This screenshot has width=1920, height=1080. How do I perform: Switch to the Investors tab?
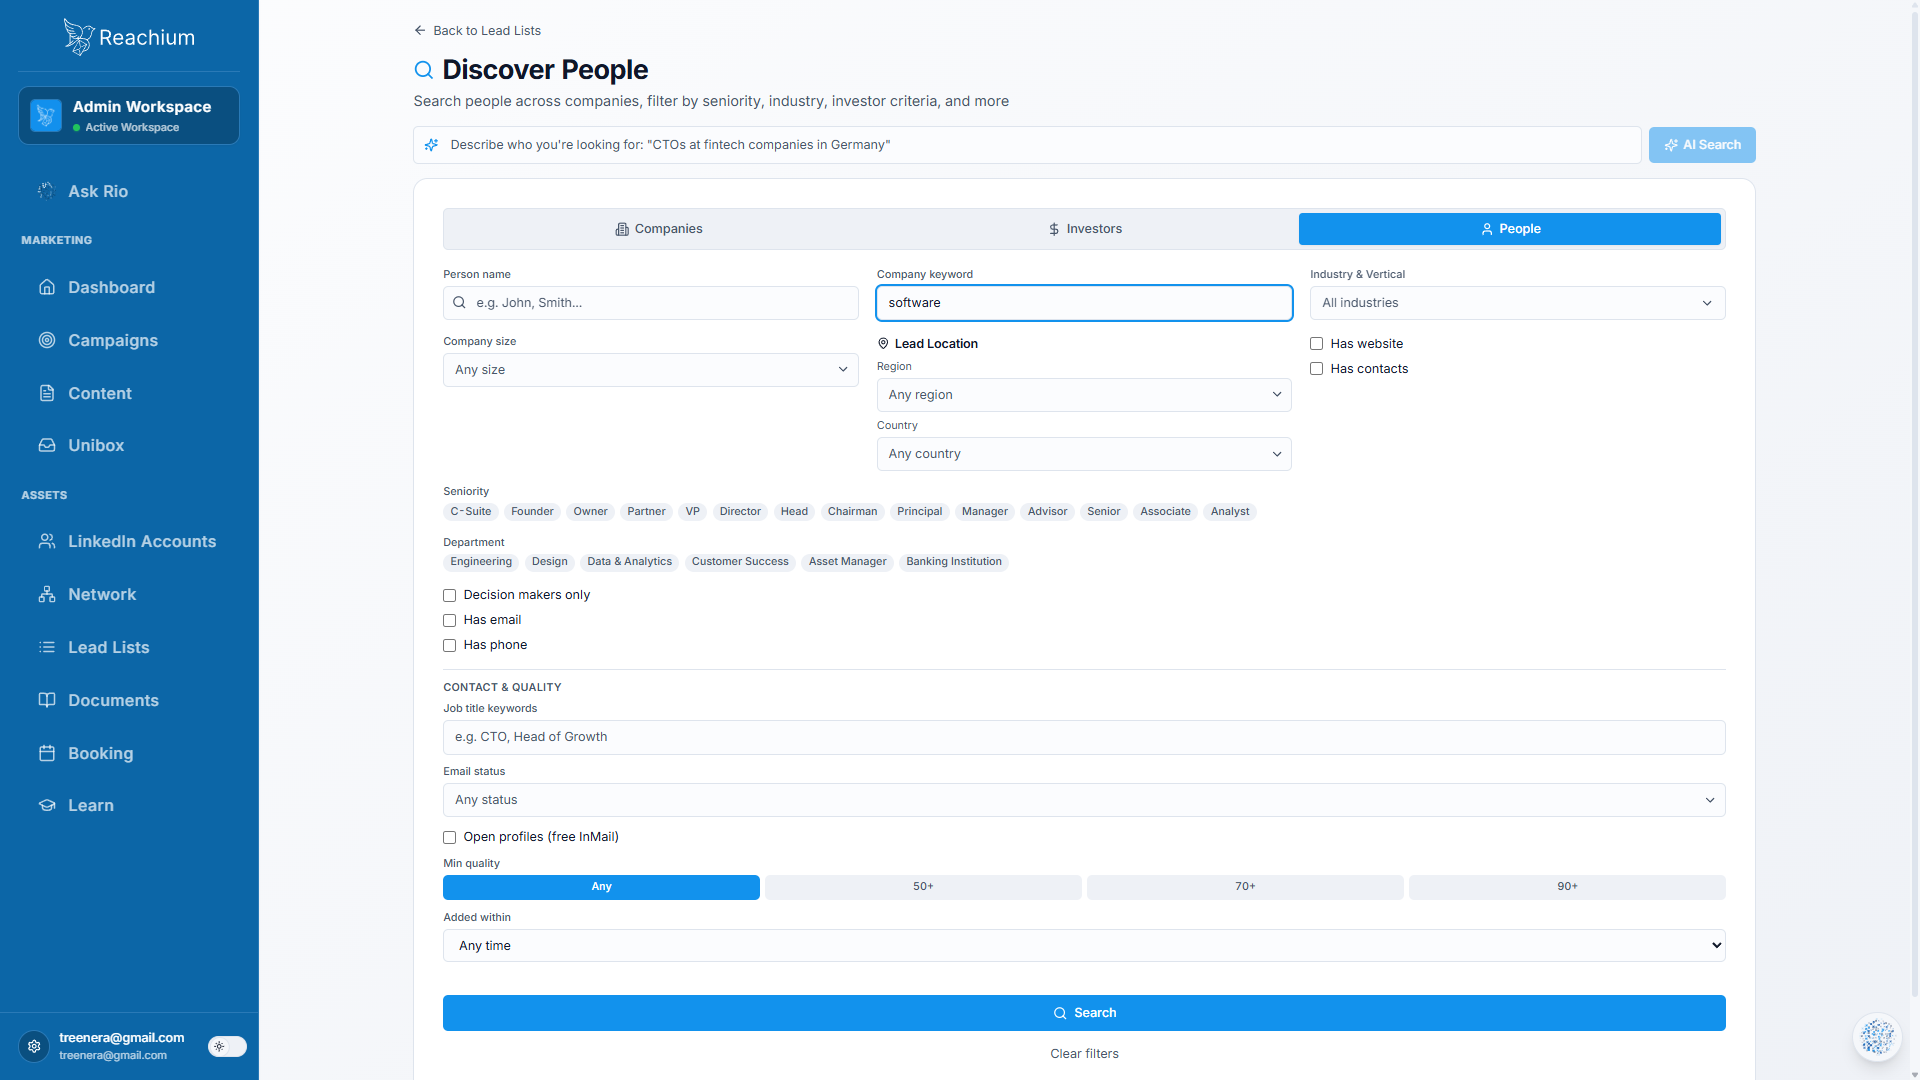click(1085, 229)
